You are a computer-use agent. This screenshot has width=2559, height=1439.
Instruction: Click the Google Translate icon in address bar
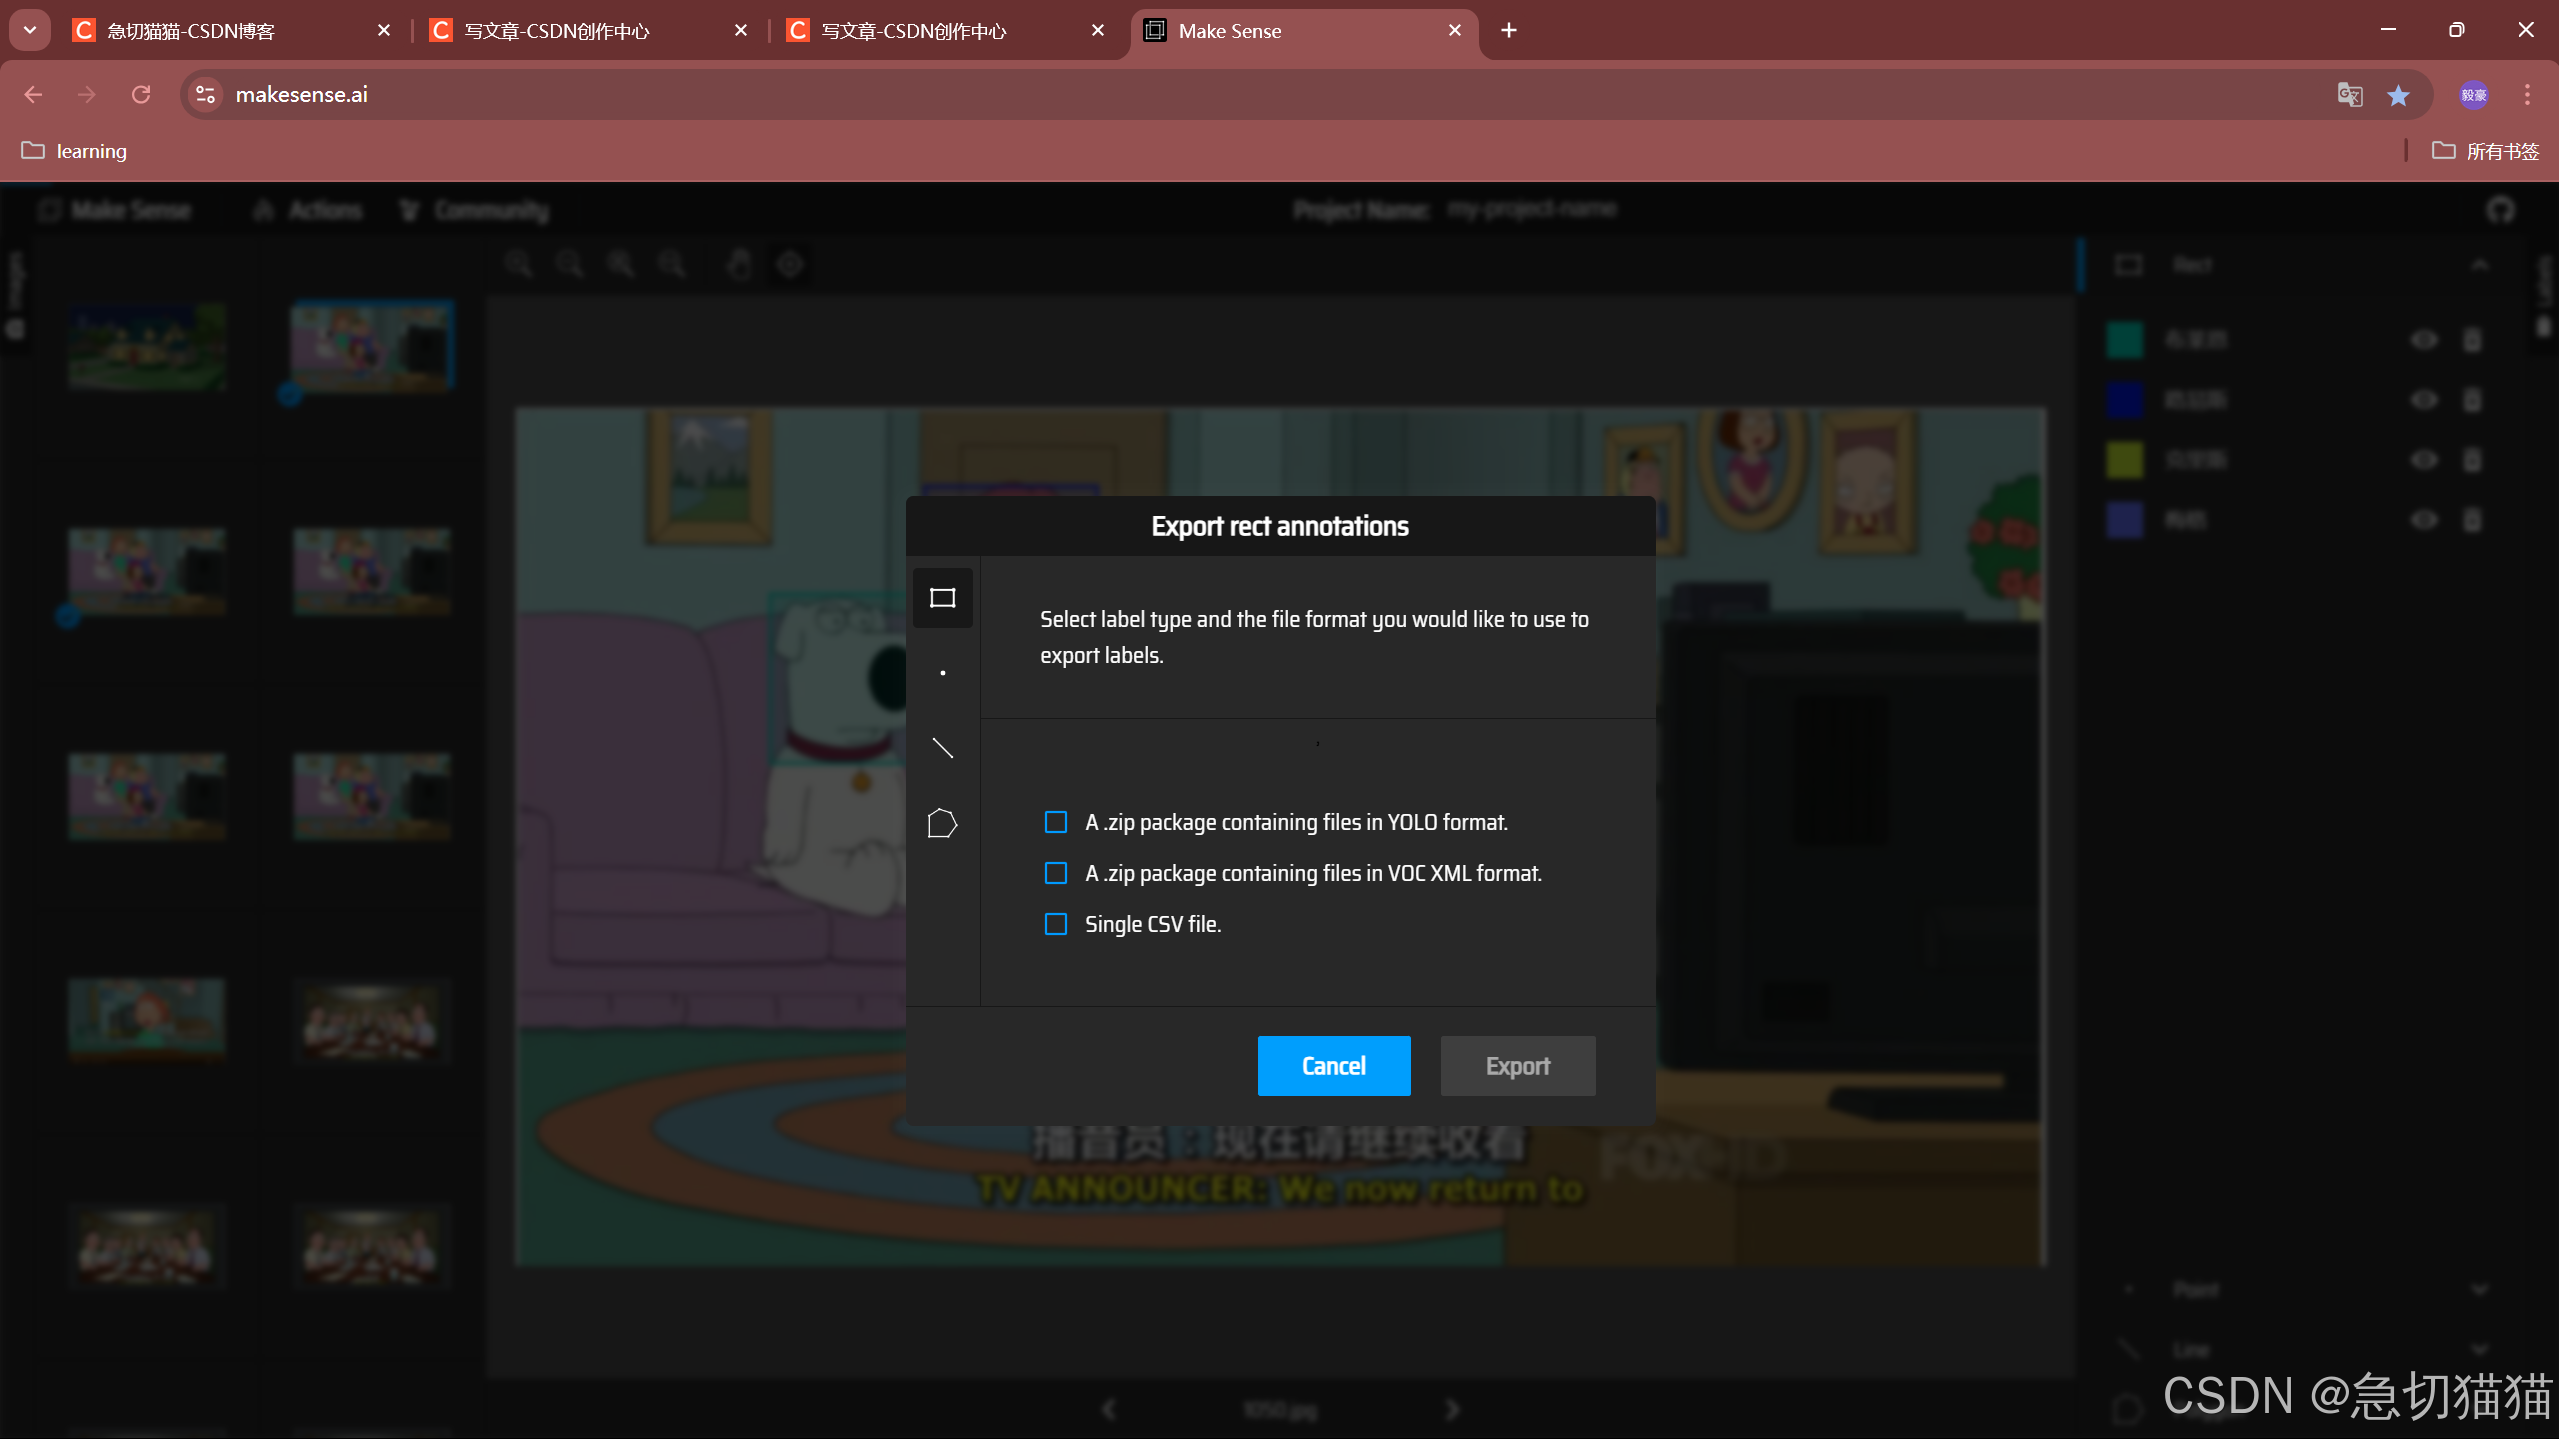coord(2349,95)
